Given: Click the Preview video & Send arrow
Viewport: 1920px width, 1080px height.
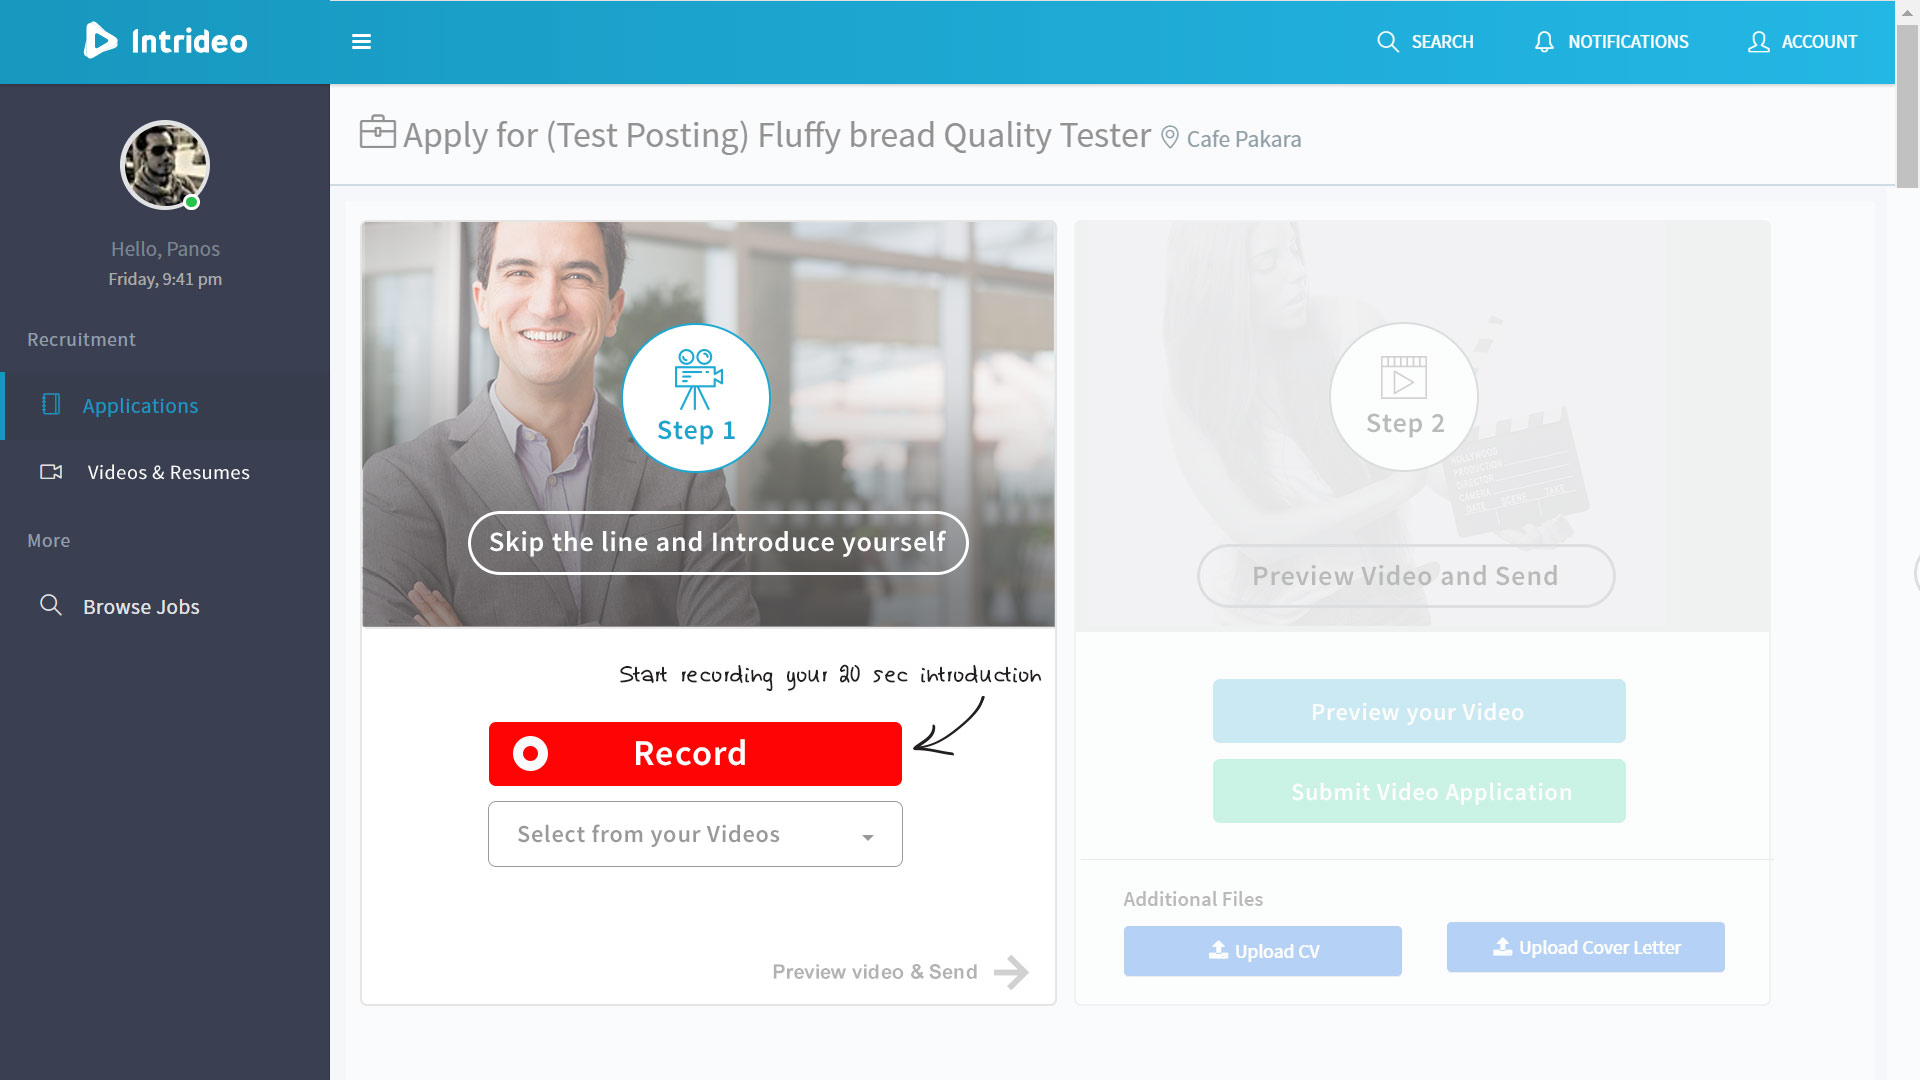Looking at the screenshot, I should pos(1011,972).
